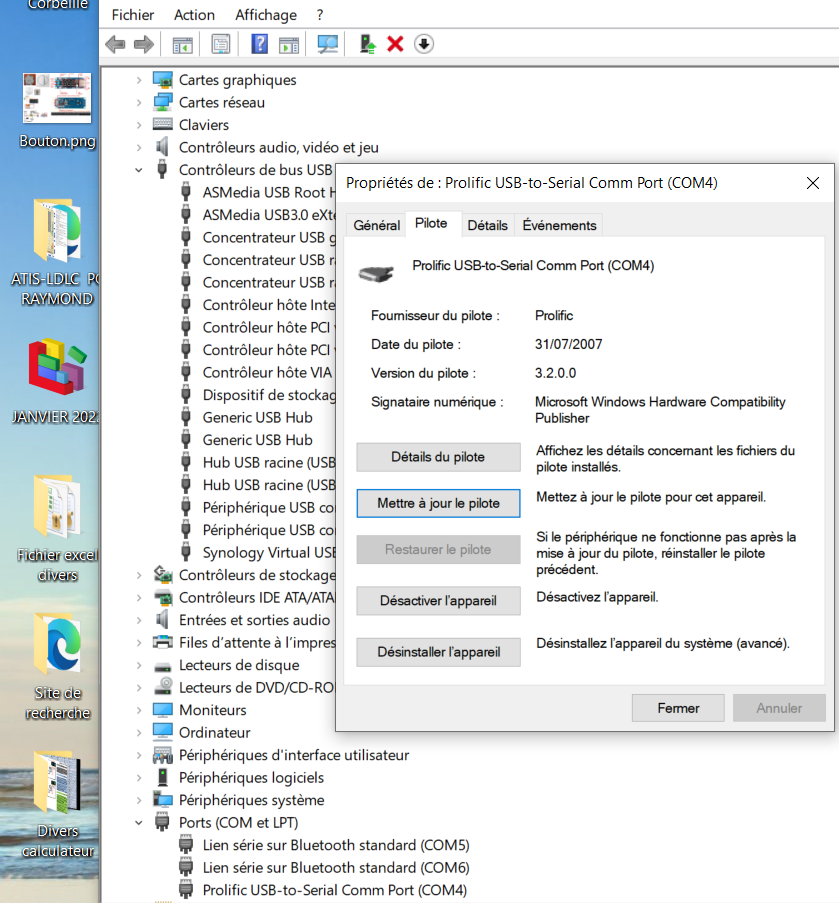The width and height of the screenshot is (839, 903).
Task: Select Contrôleur hôte VIA entry
Action: [267, 372]
